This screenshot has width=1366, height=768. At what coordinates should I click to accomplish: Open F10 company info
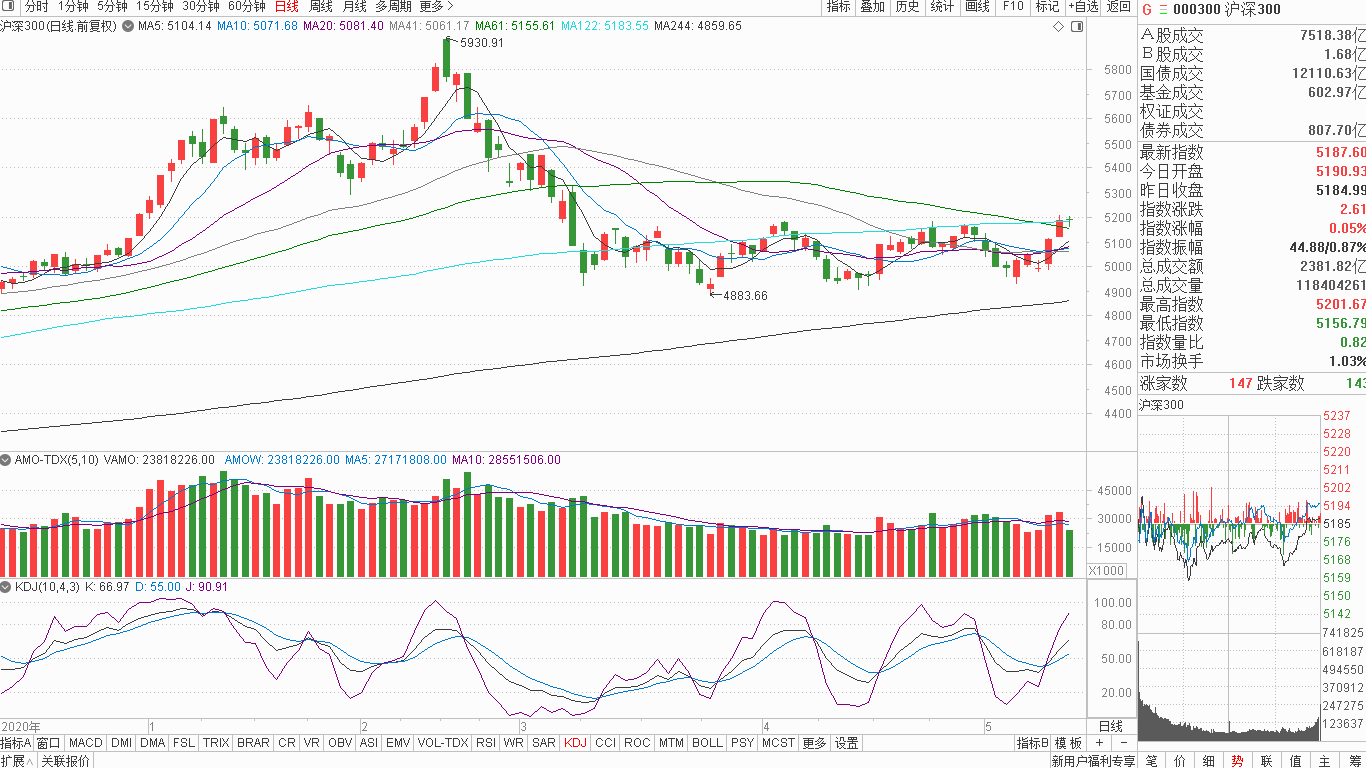point(1013,7)
